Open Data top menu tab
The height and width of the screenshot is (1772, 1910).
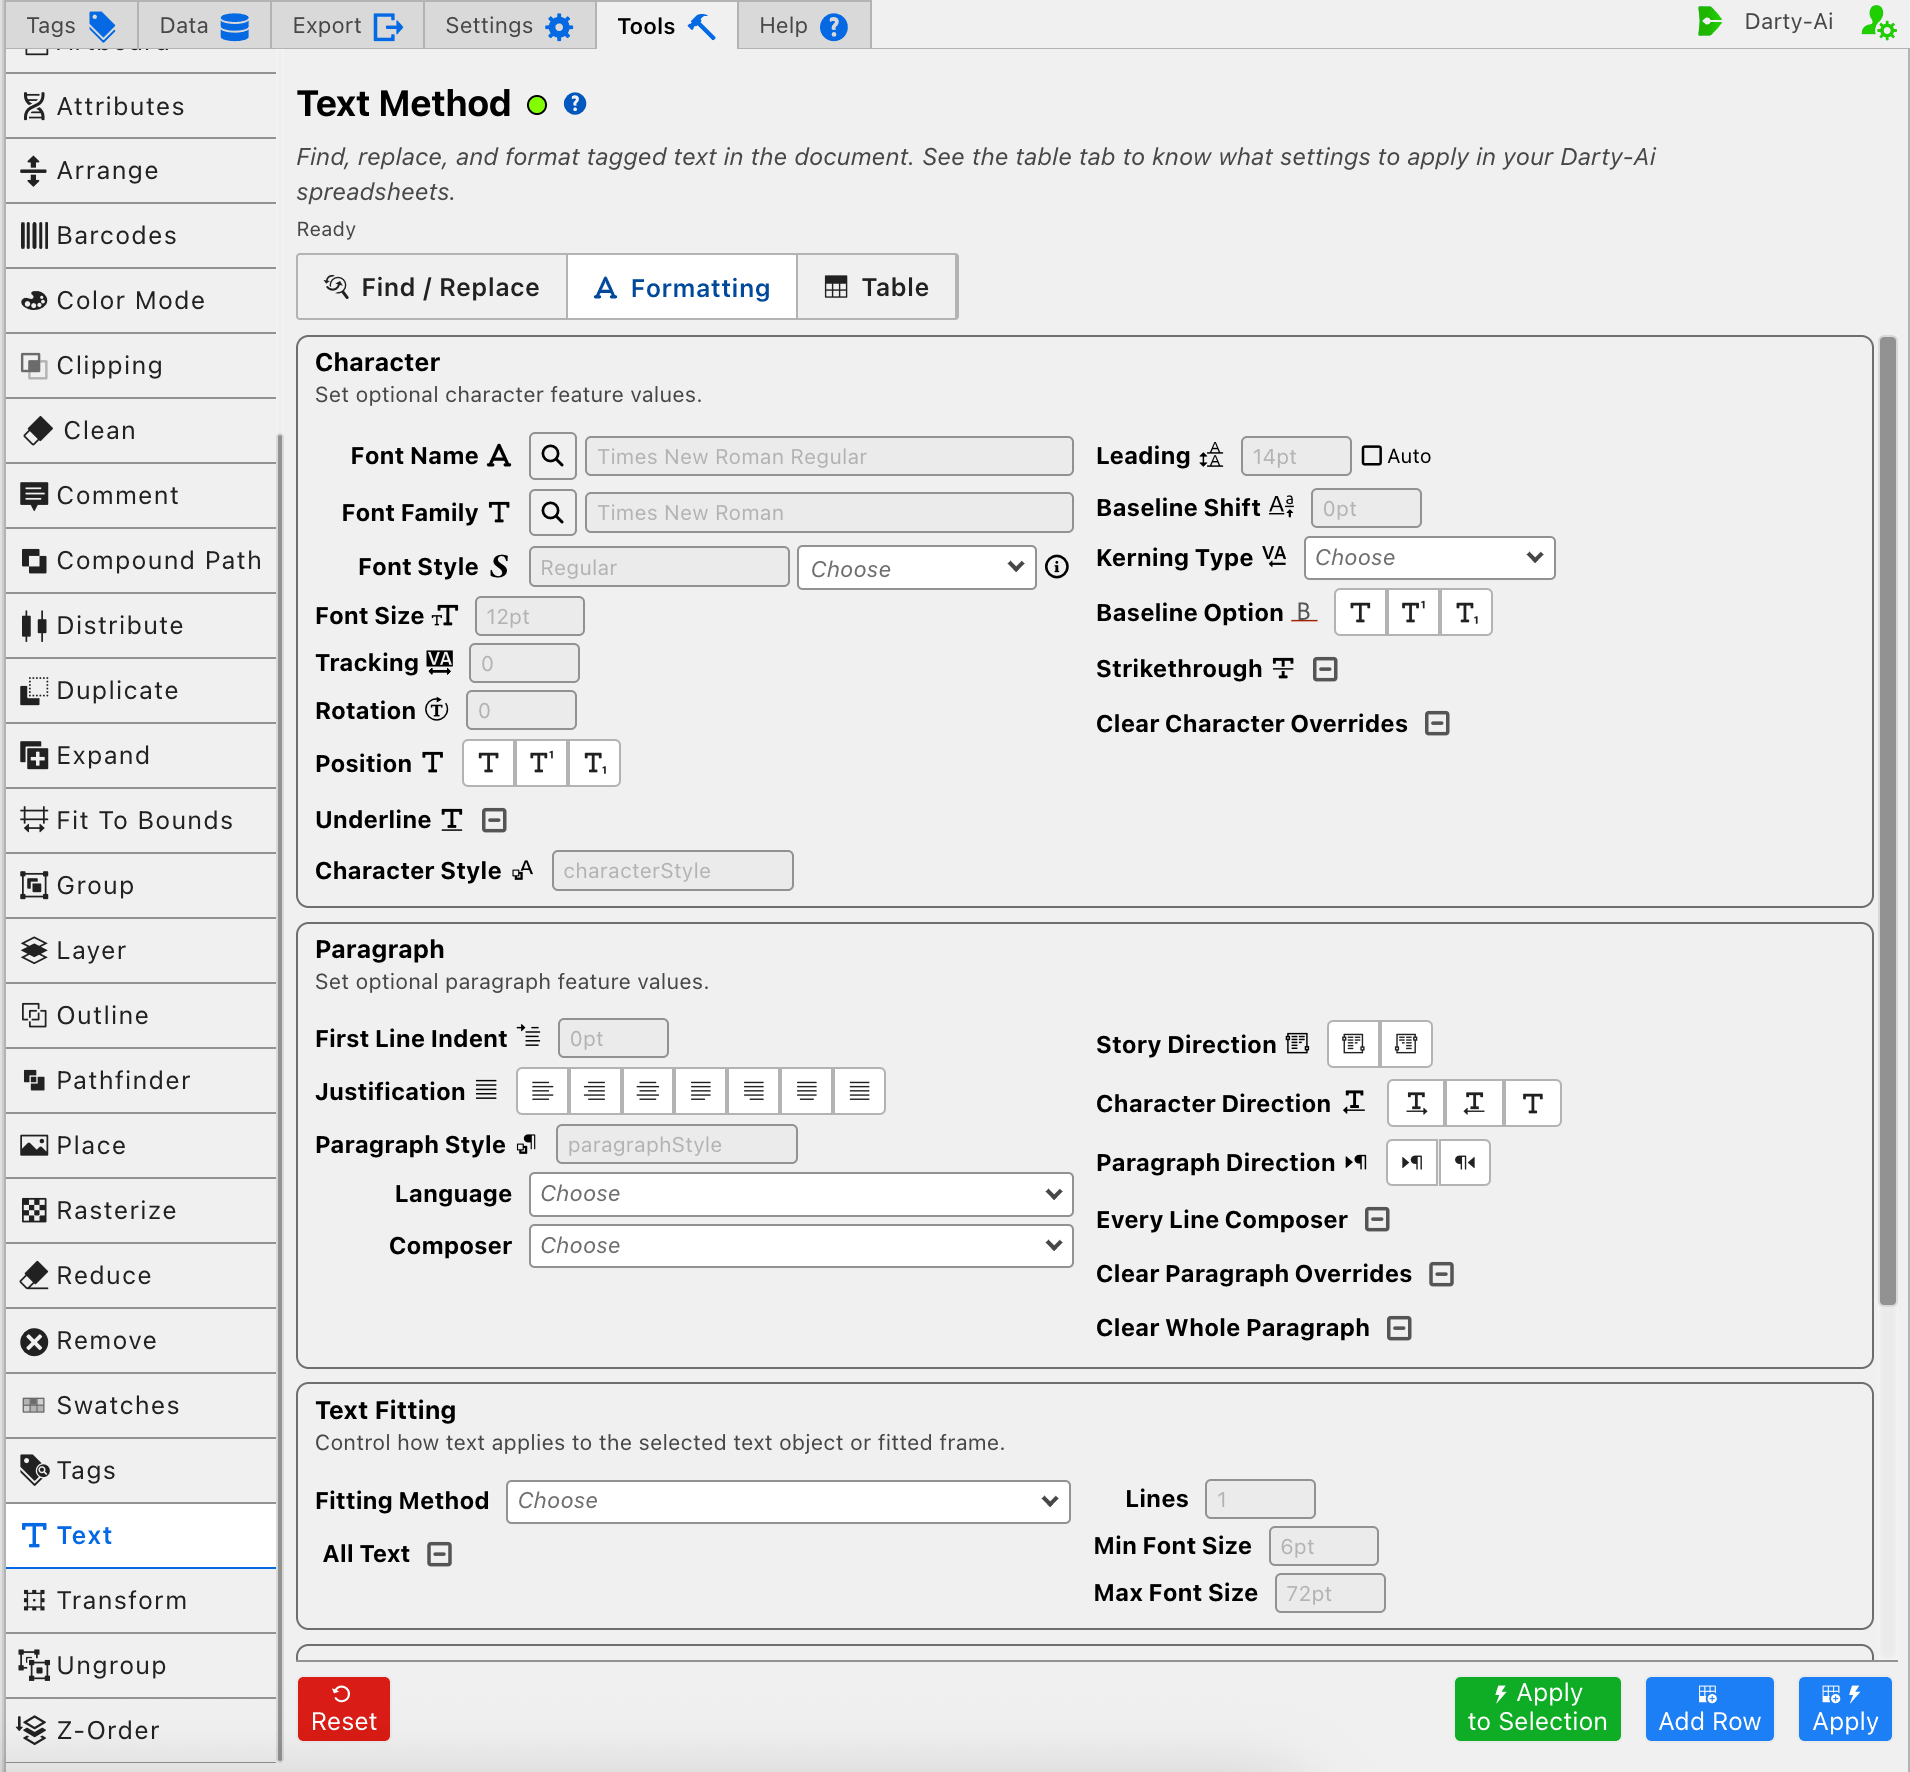coord(204,25)
